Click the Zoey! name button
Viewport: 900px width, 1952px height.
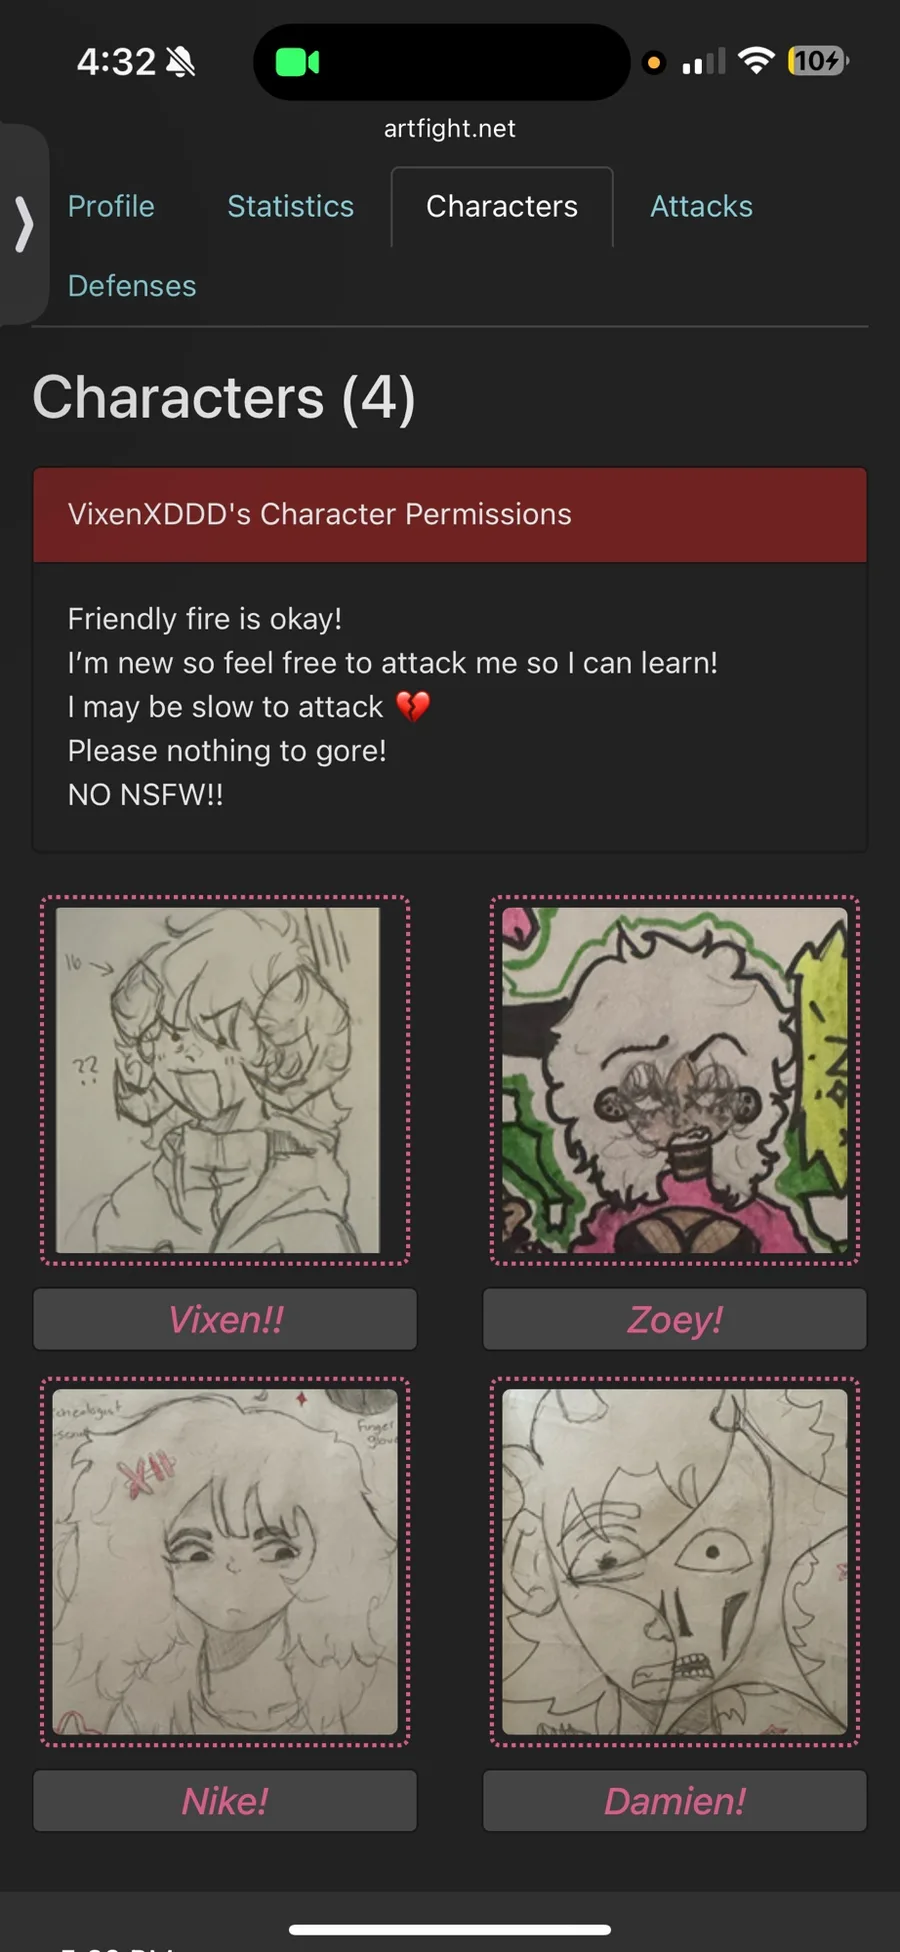[x=675, y=1319]
